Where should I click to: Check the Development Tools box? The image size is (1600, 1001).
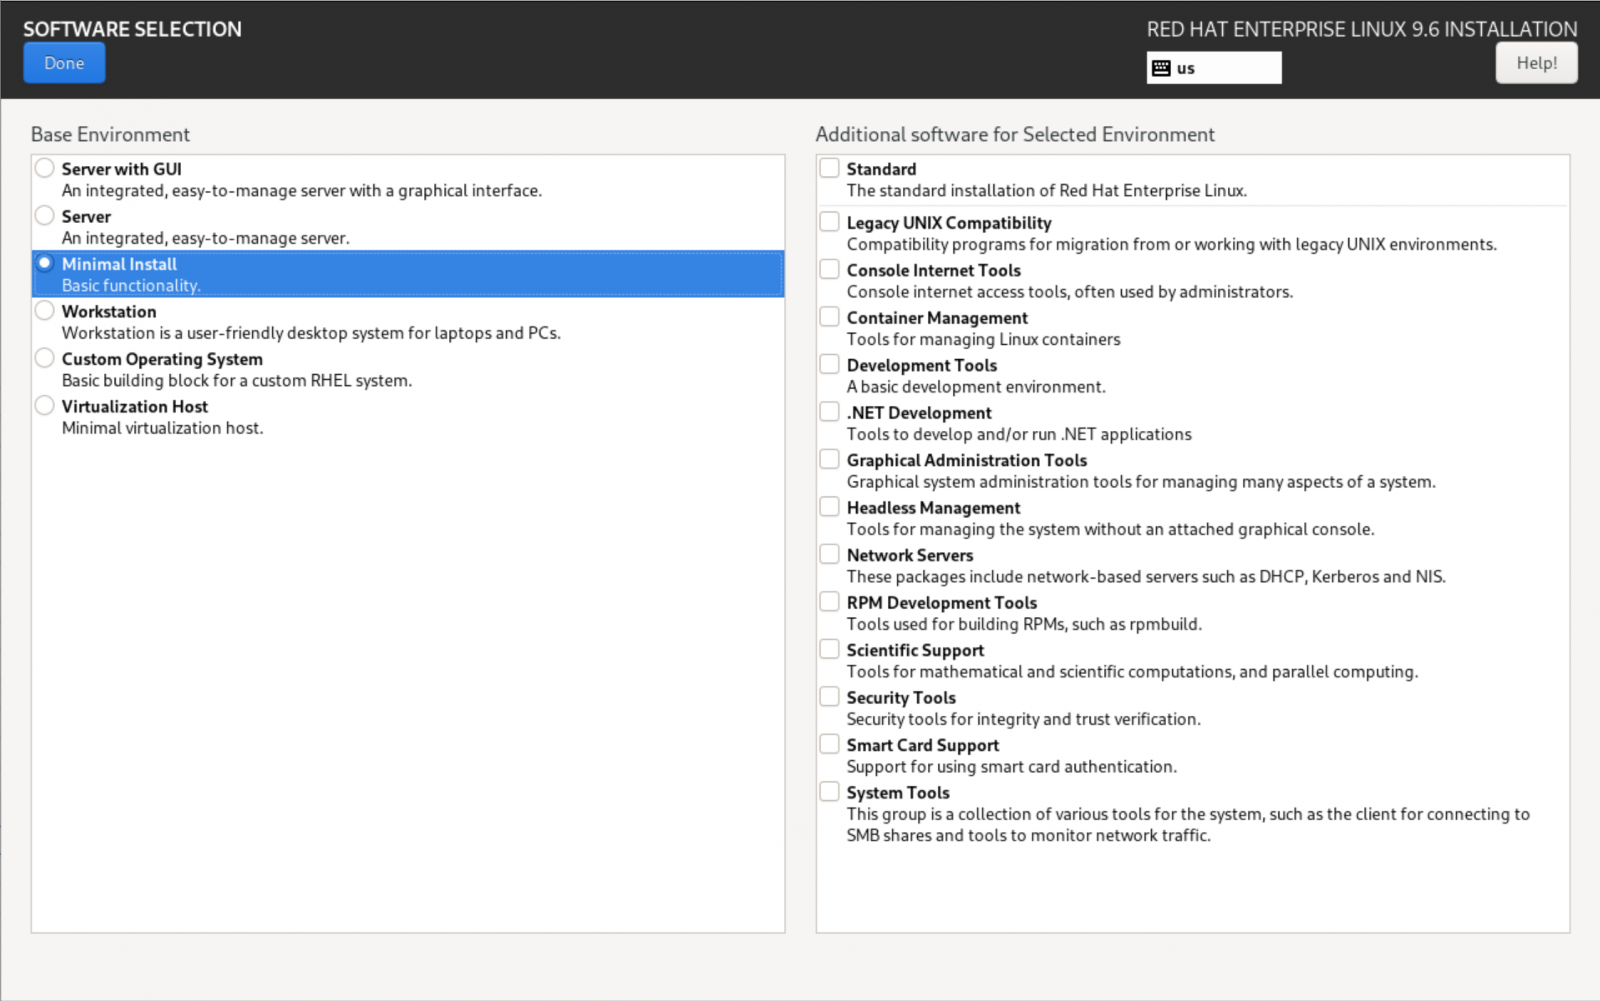coord(829,364)
